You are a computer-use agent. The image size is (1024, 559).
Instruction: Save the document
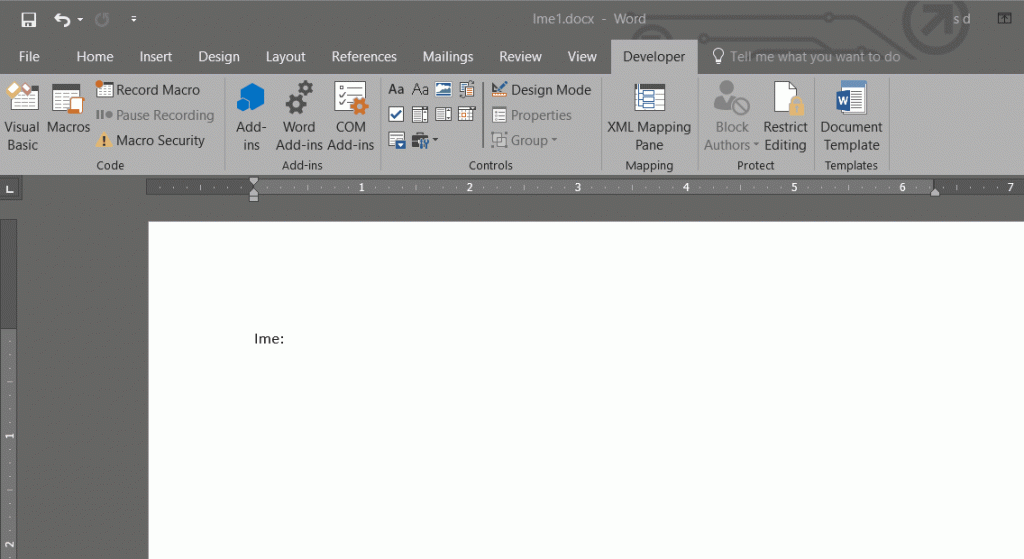tap(29, 20)
